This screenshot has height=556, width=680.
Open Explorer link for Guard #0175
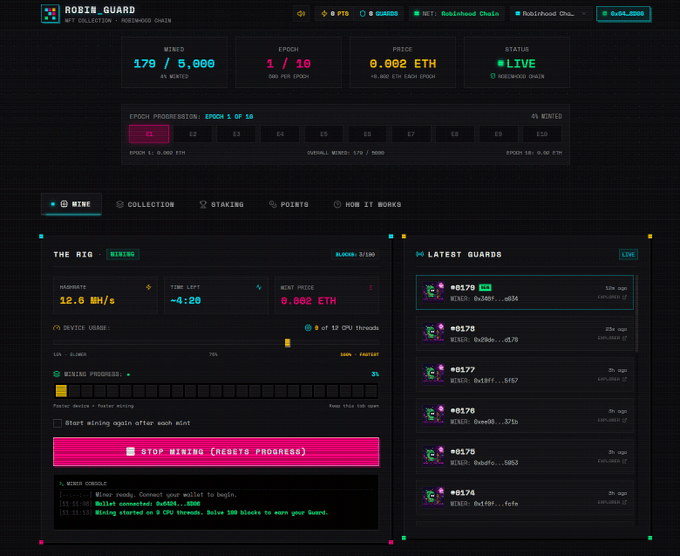tap(612, 461)
